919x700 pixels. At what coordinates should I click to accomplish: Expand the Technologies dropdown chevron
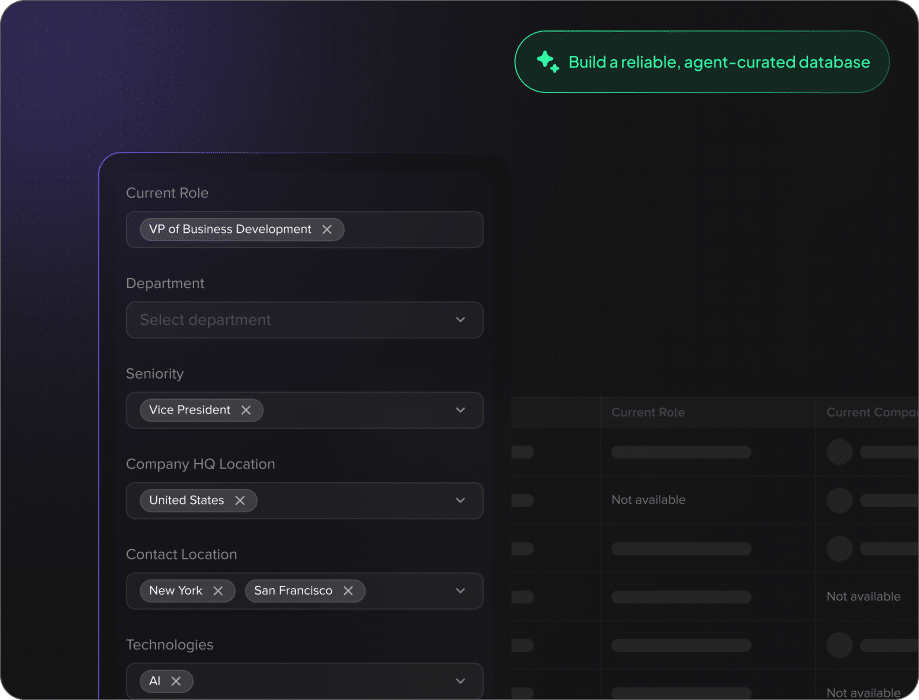point(460,681)
